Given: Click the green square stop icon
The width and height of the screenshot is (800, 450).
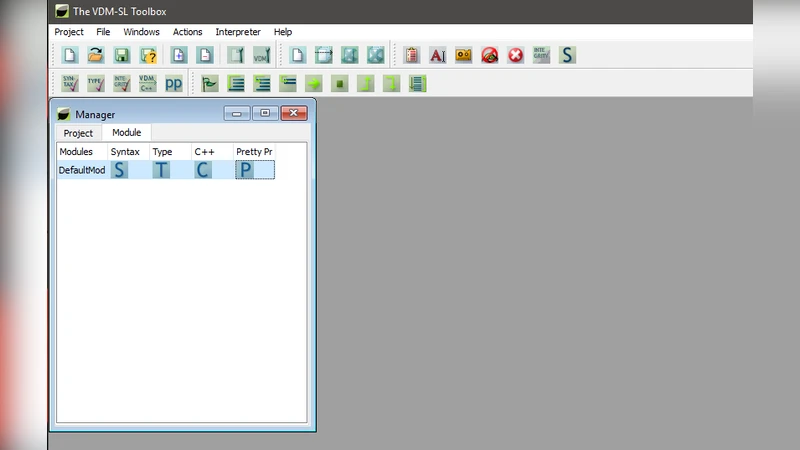Looking at the screenshot, I should [x=339, y=83].
